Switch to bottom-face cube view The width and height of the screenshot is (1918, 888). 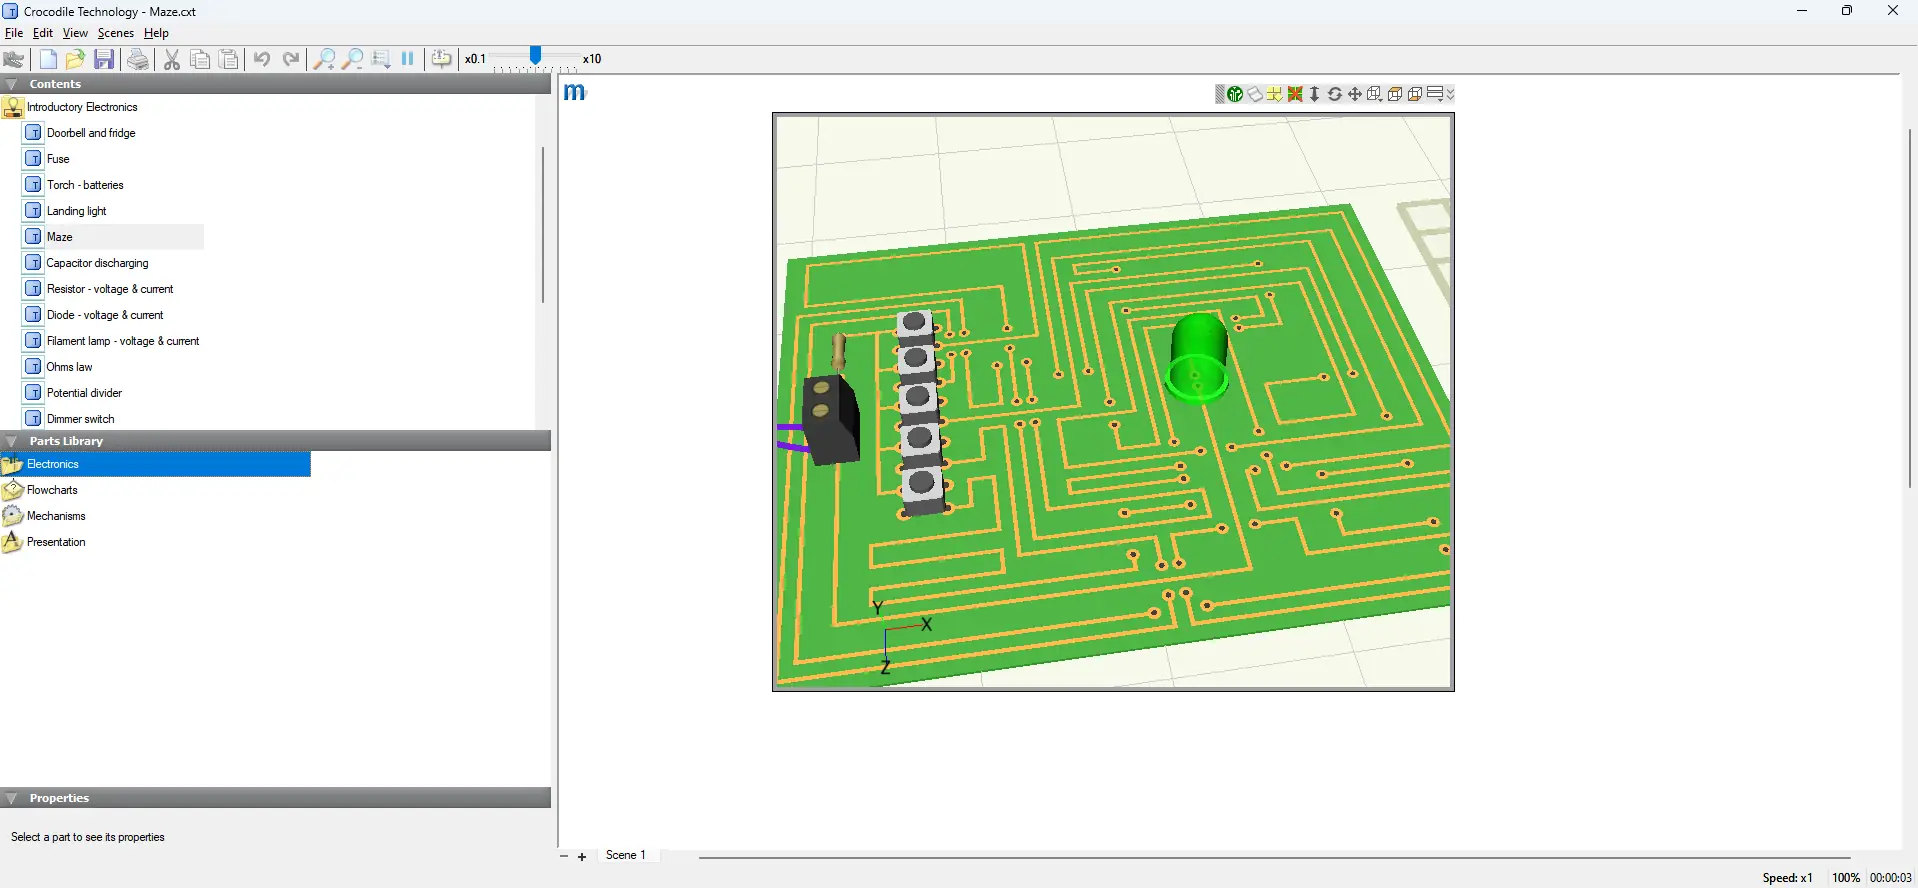pyautogui.click(x=1415, y=94)
